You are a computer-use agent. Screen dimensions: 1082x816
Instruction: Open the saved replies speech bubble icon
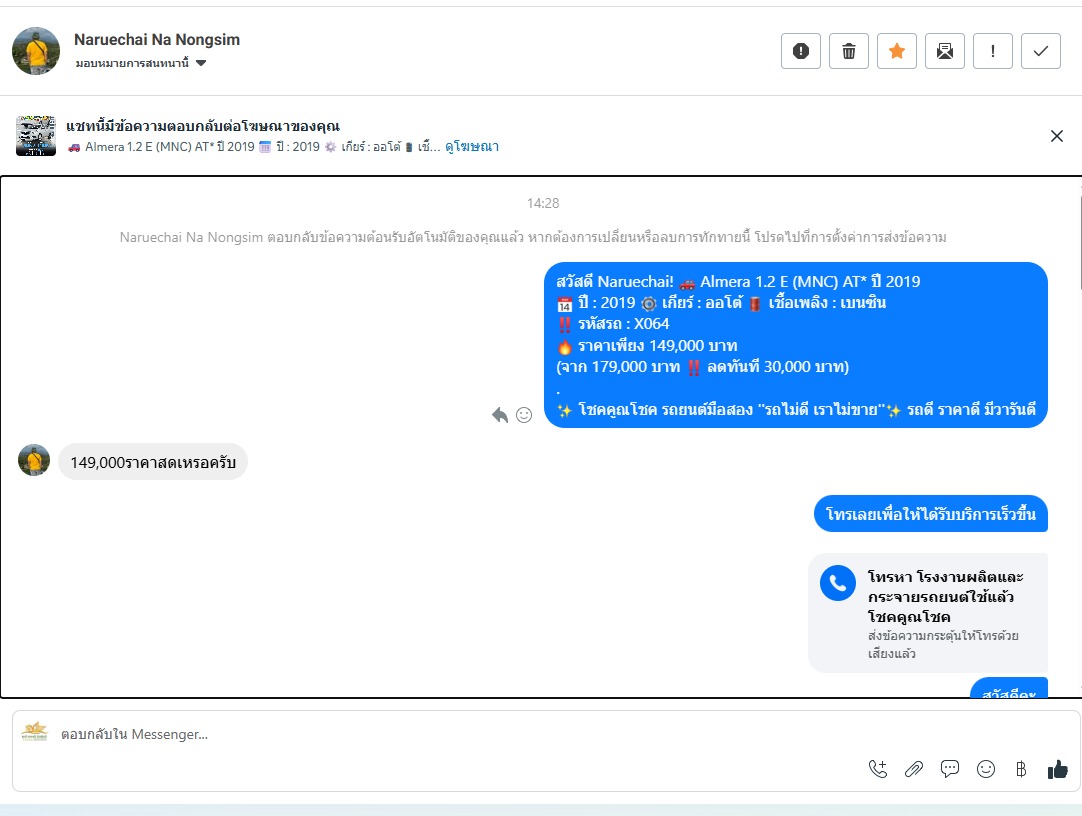click(x=950, y=768)
